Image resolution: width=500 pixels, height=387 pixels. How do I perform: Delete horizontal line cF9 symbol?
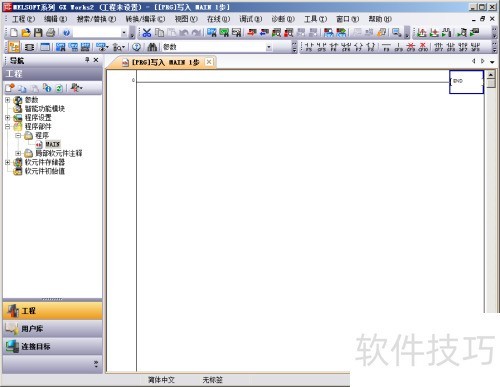[411, 47]
